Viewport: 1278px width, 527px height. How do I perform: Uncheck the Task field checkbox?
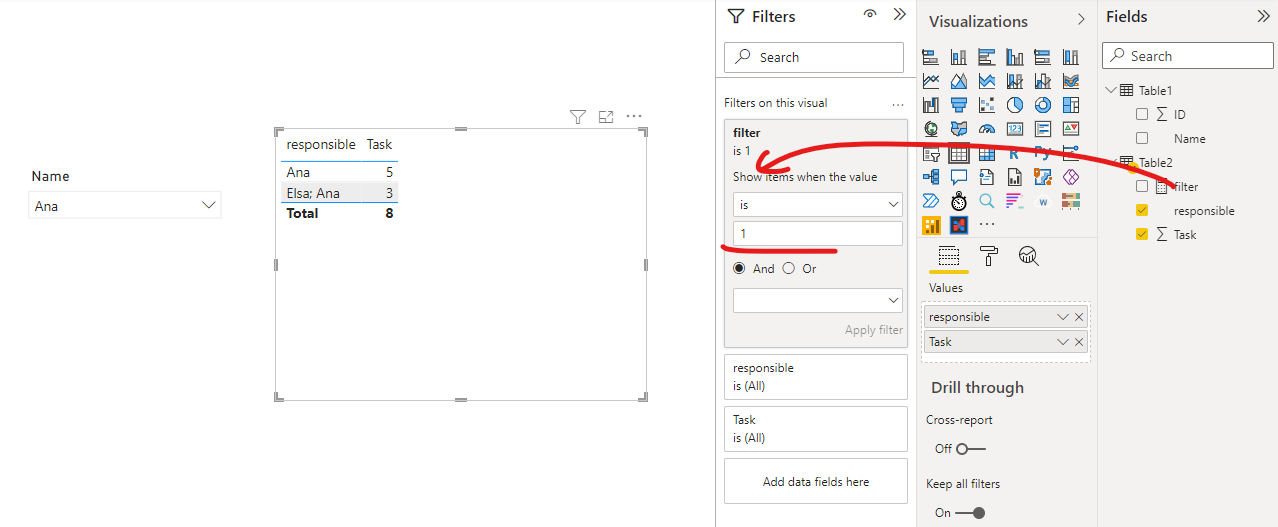(1142, 235)
